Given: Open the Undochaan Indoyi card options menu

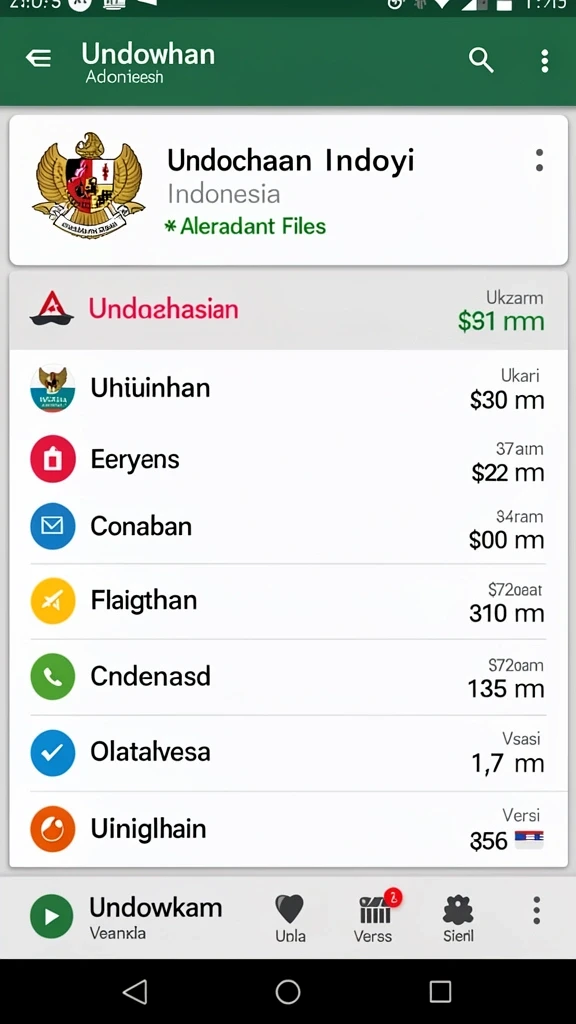Looking at the screenshot, I should pyautogui.click(x=539, y=160).
